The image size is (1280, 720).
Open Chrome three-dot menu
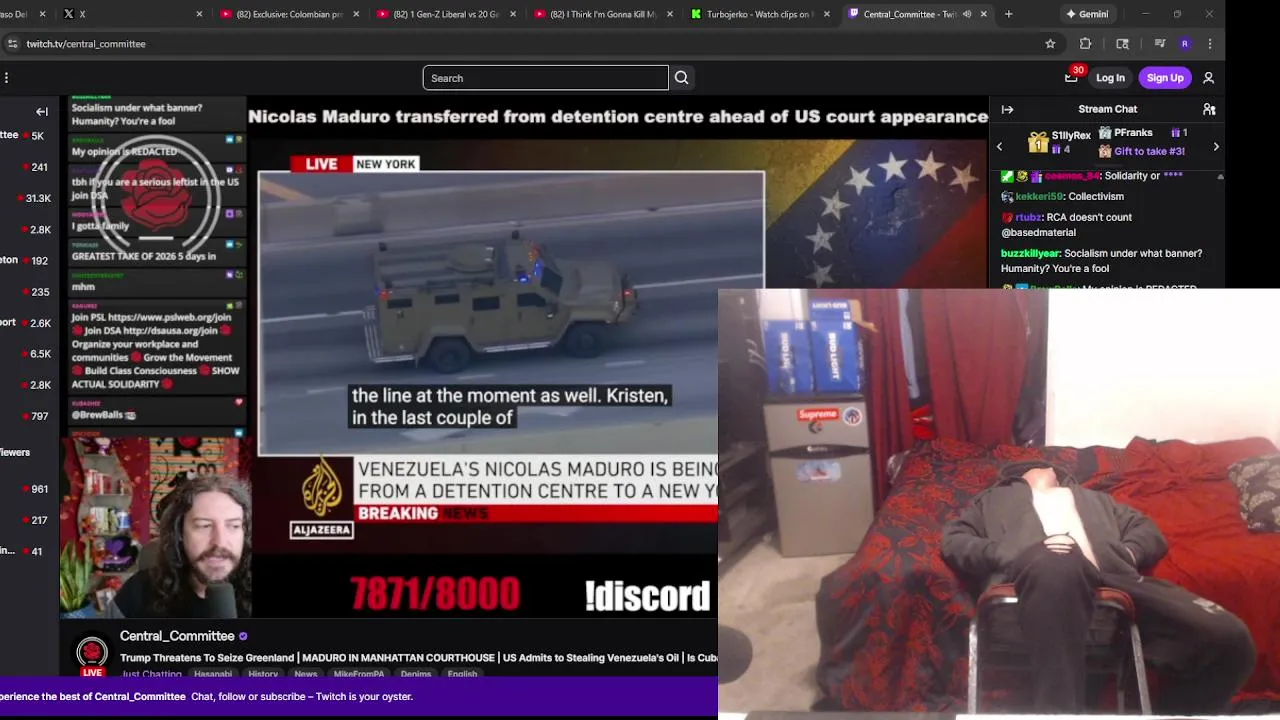[x=1210, y=44]
